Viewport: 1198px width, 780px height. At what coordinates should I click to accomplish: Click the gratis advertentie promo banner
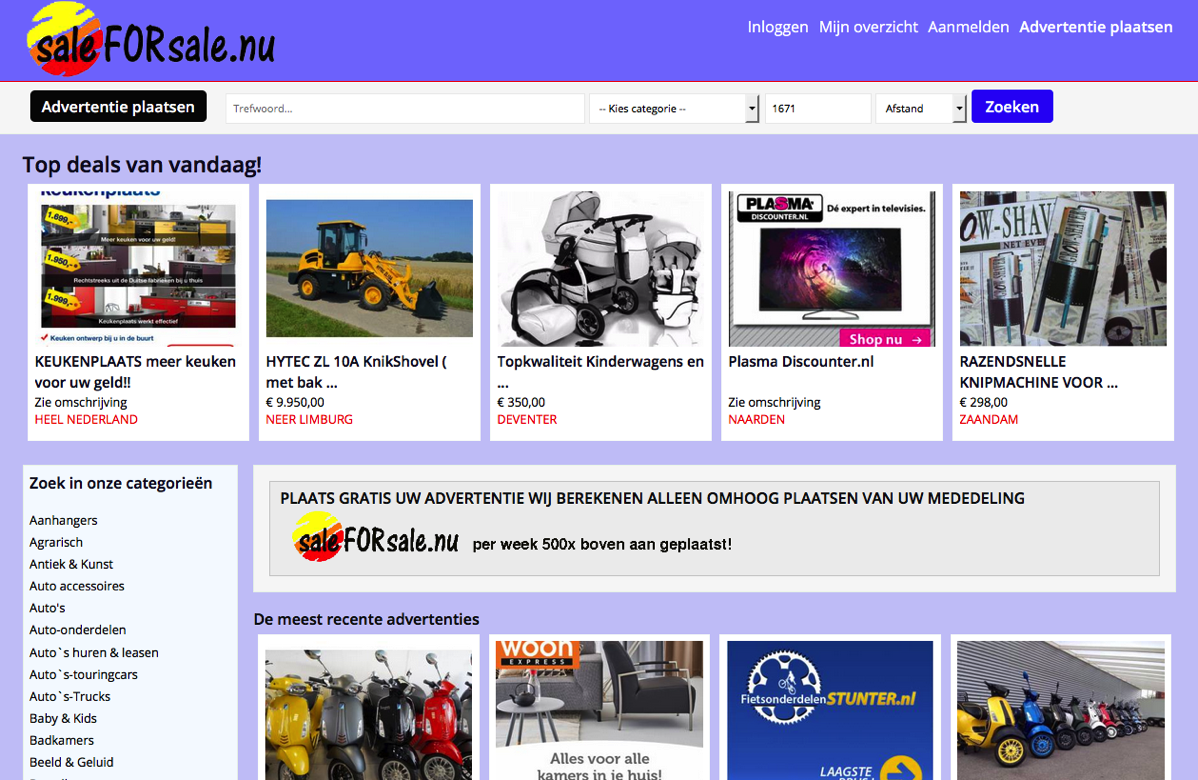point(714,529)
